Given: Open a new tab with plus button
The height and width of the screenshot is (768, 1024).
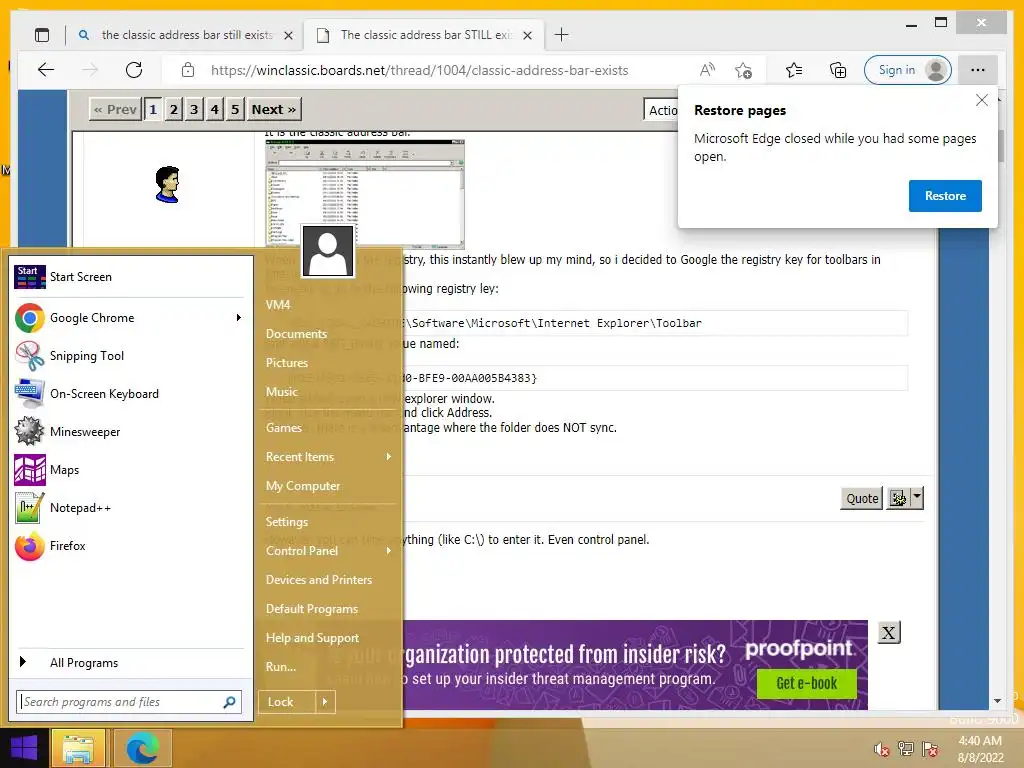Looking at the screenshot, I should pos(562,35).
